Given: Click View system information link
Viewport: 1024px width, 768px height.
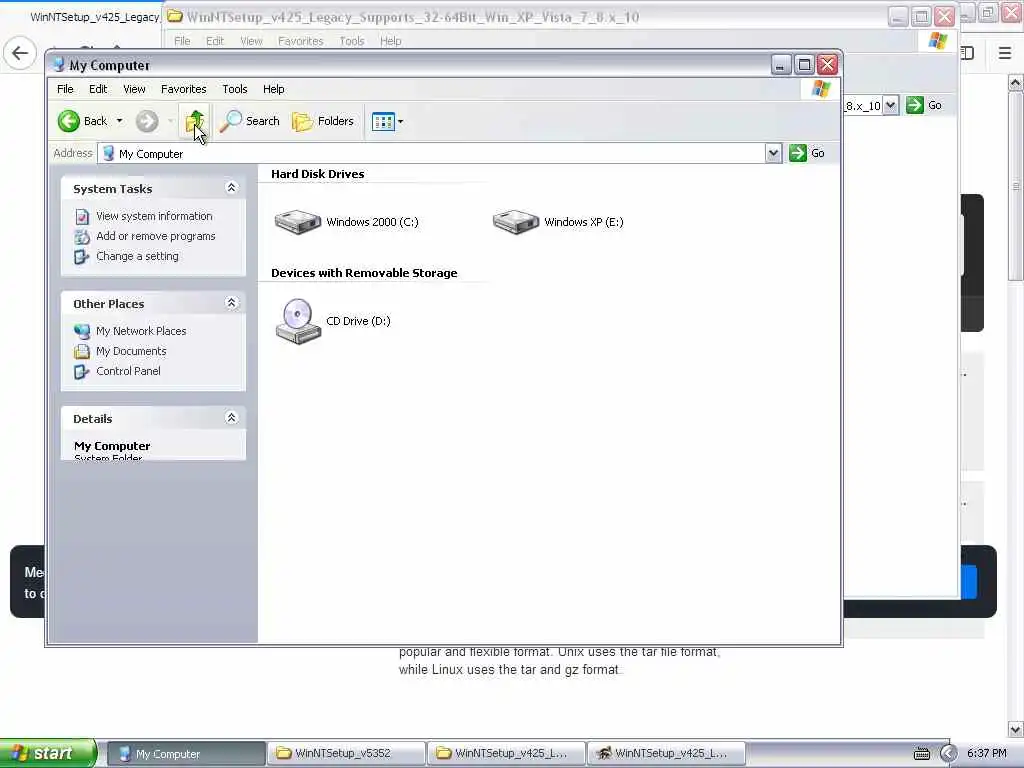Looking at the screenshot, I should [x=154, y=216].
